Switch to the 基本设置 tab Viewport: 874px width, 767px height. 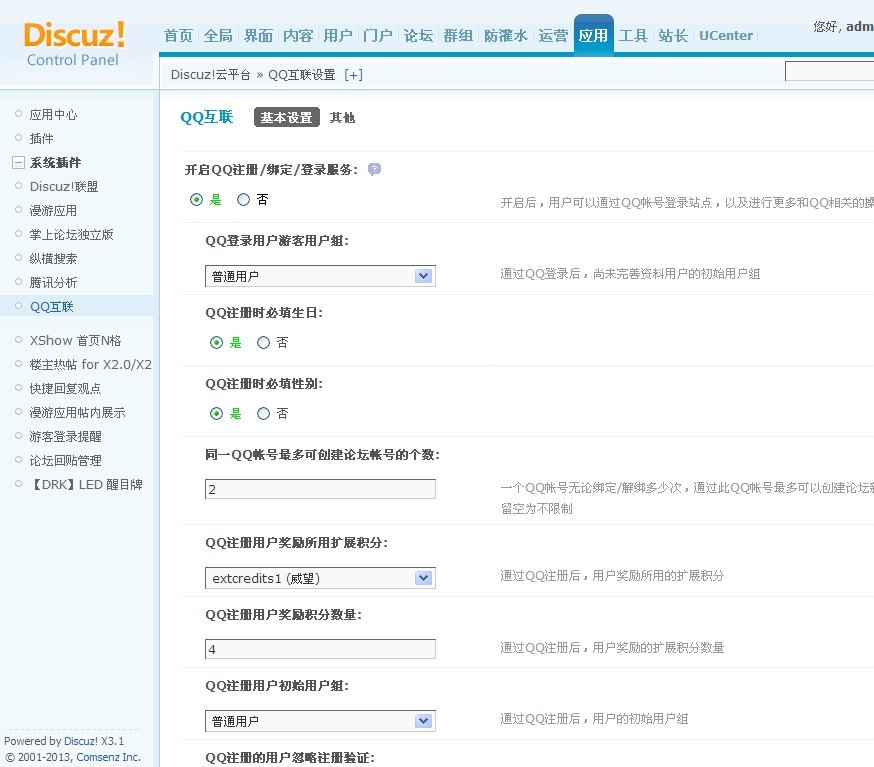click(287, 117)
